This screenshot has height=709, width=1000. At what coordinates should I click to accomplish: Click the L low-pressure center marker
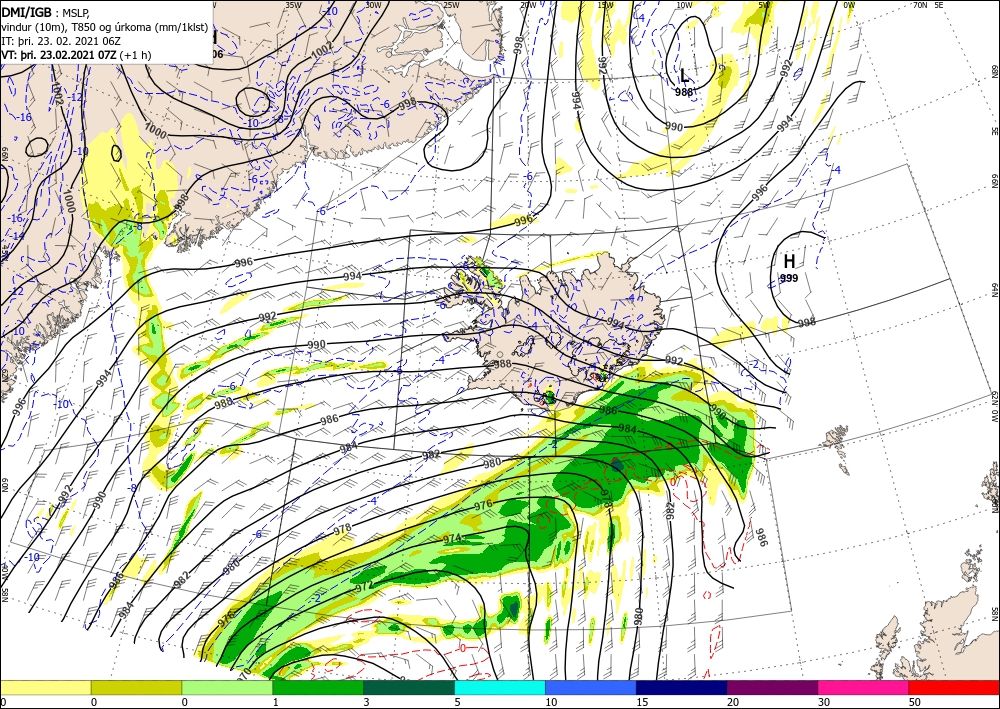click(684, 76)
